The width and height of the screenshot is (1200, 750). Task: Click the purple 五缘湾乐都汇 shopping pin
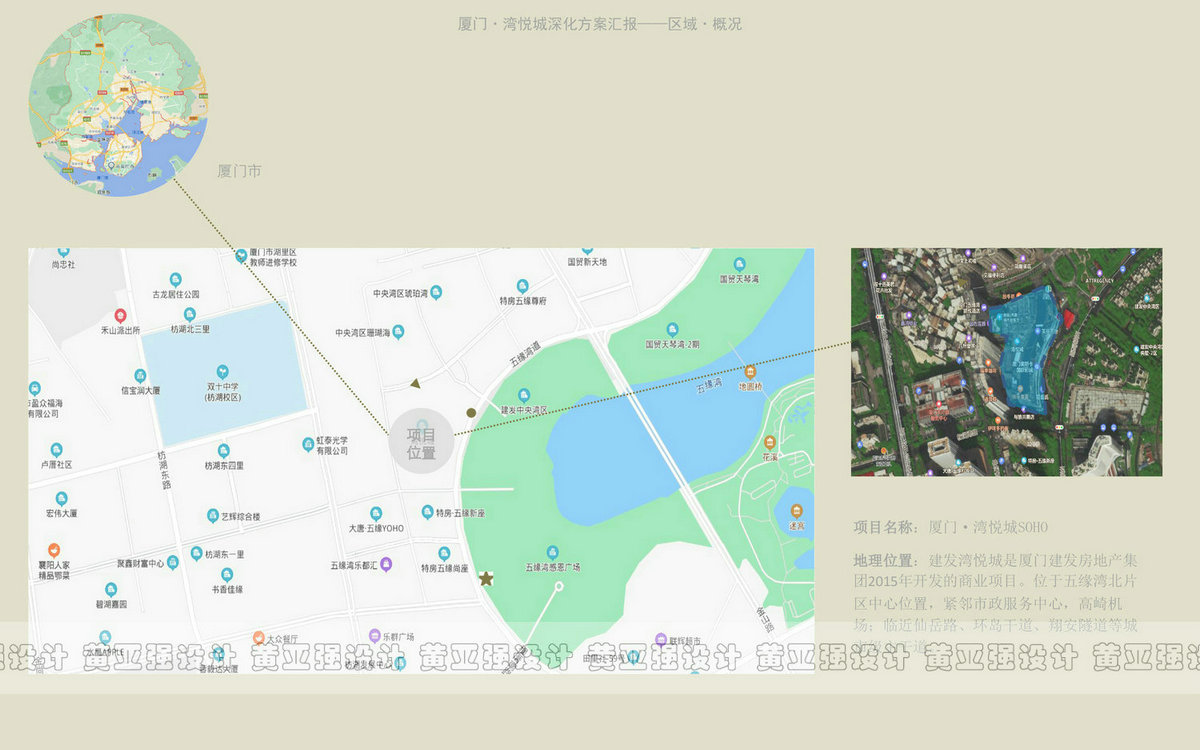(x=386, y=565)
